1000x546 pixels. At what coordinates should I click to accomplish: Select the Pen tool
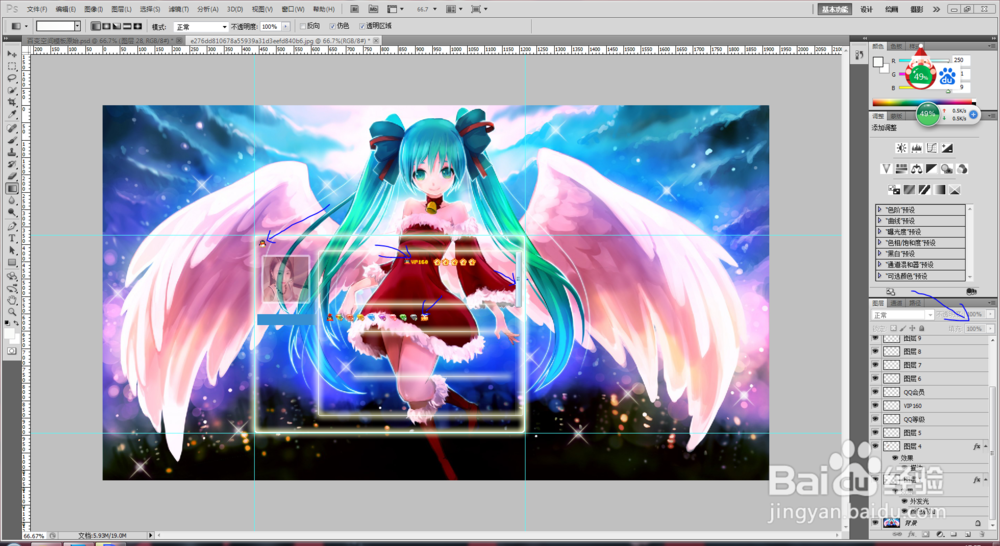tap(12, 226)
